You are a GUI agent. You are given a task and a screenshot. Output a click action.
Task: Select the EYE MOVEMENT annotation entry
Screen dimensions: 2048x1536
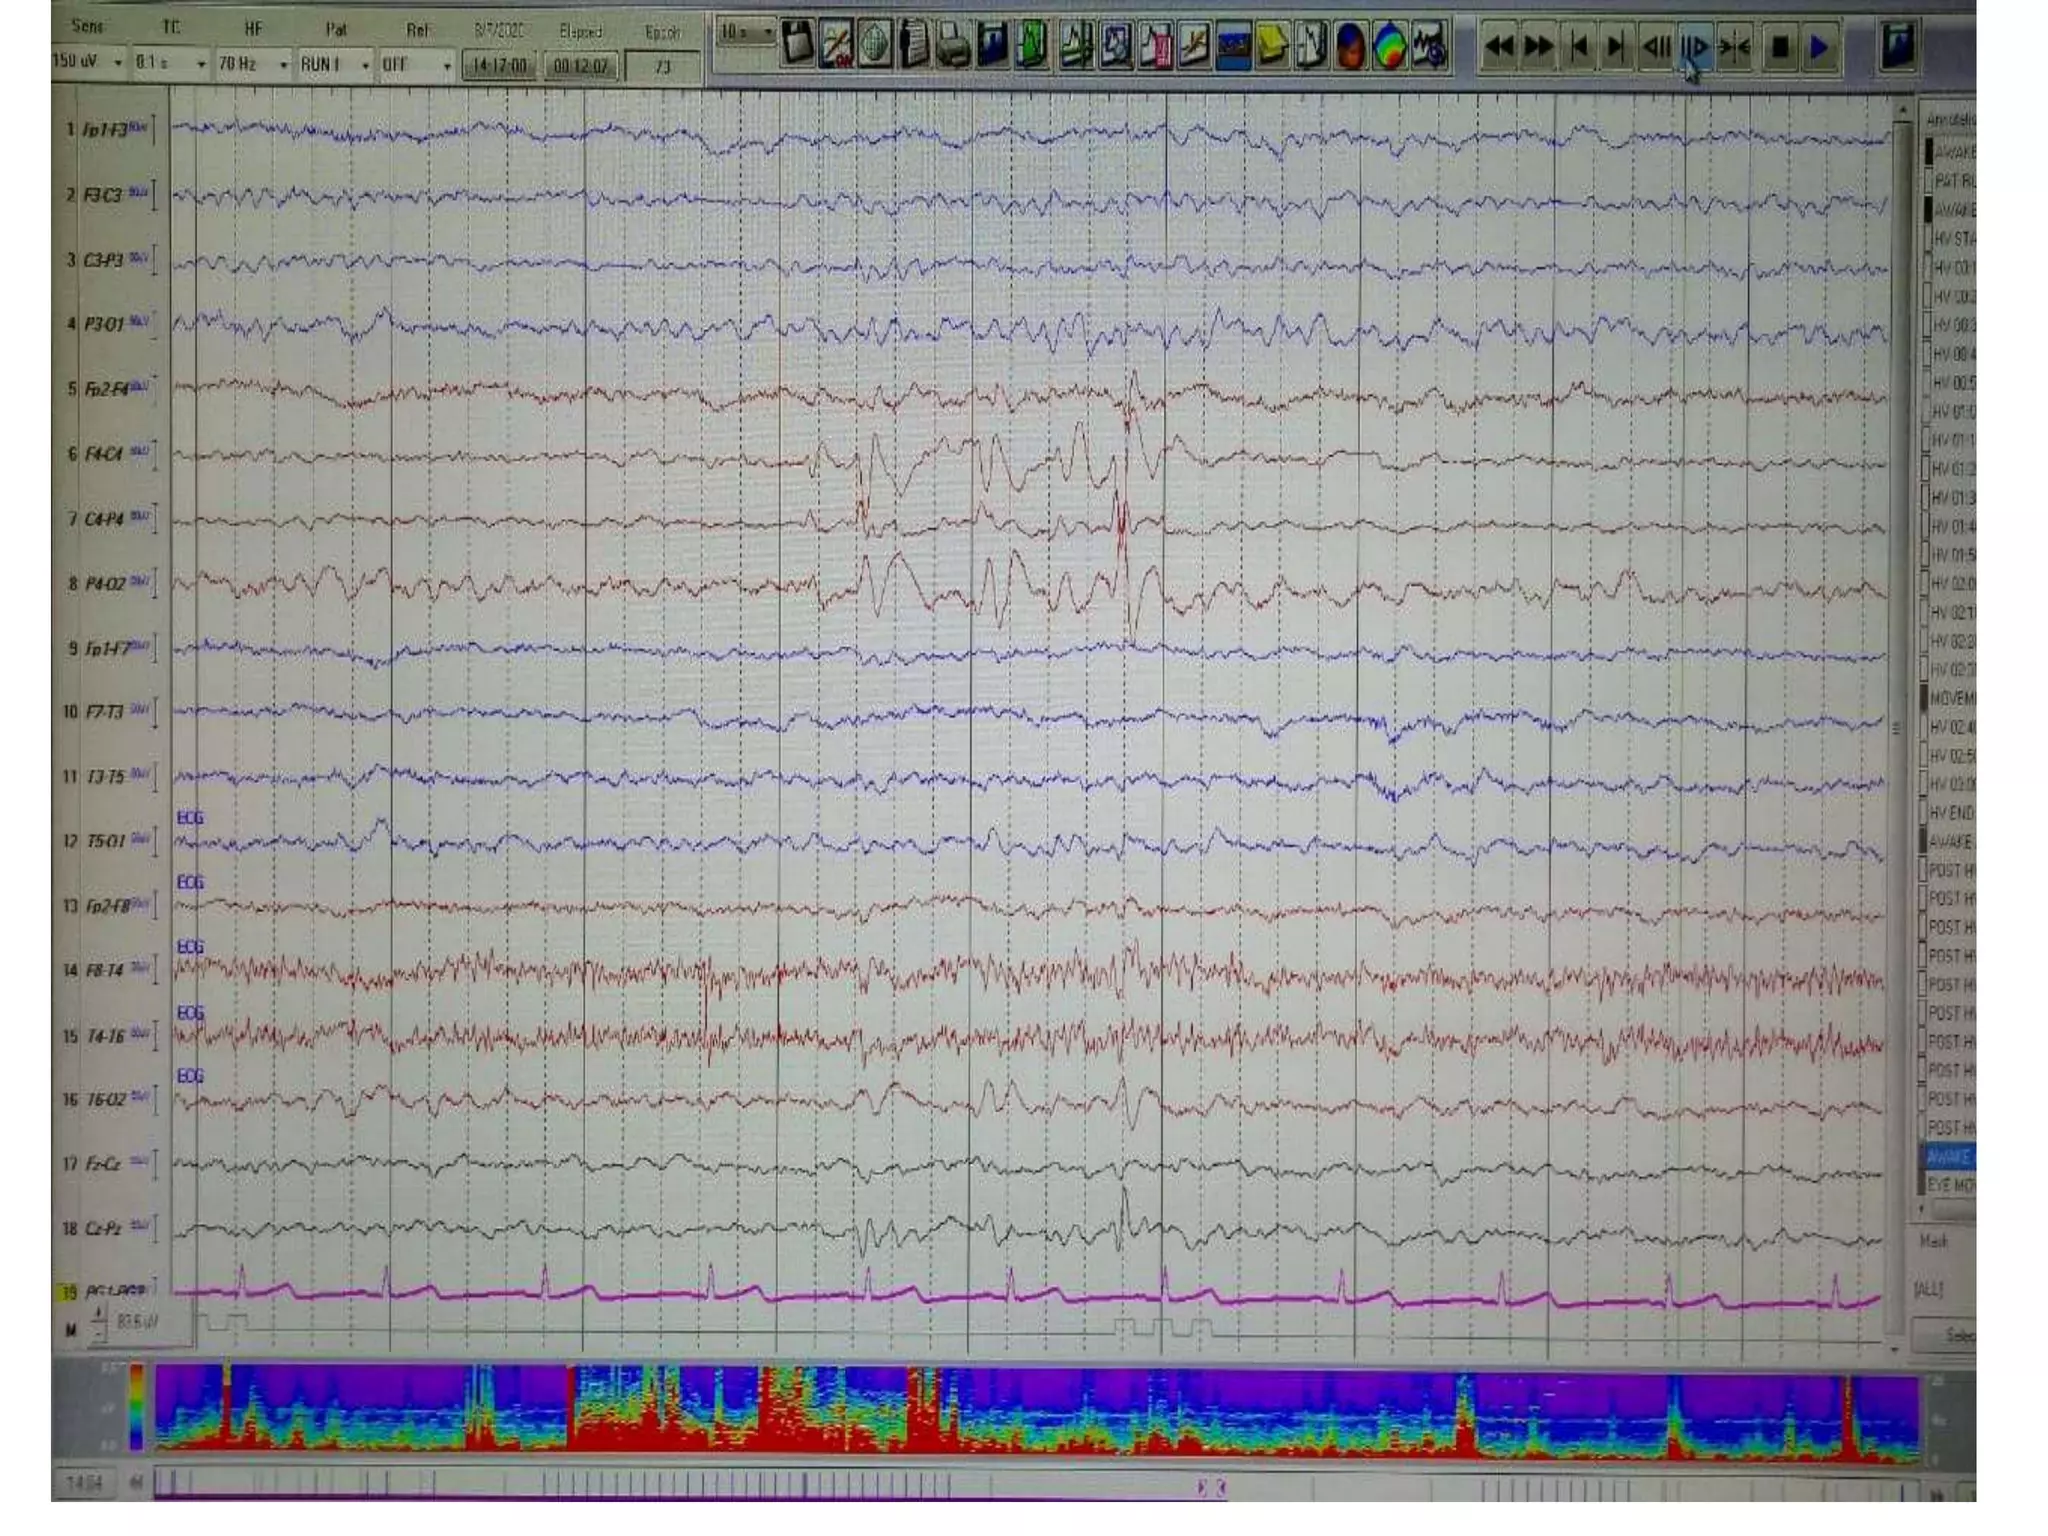[1950, 1185]
